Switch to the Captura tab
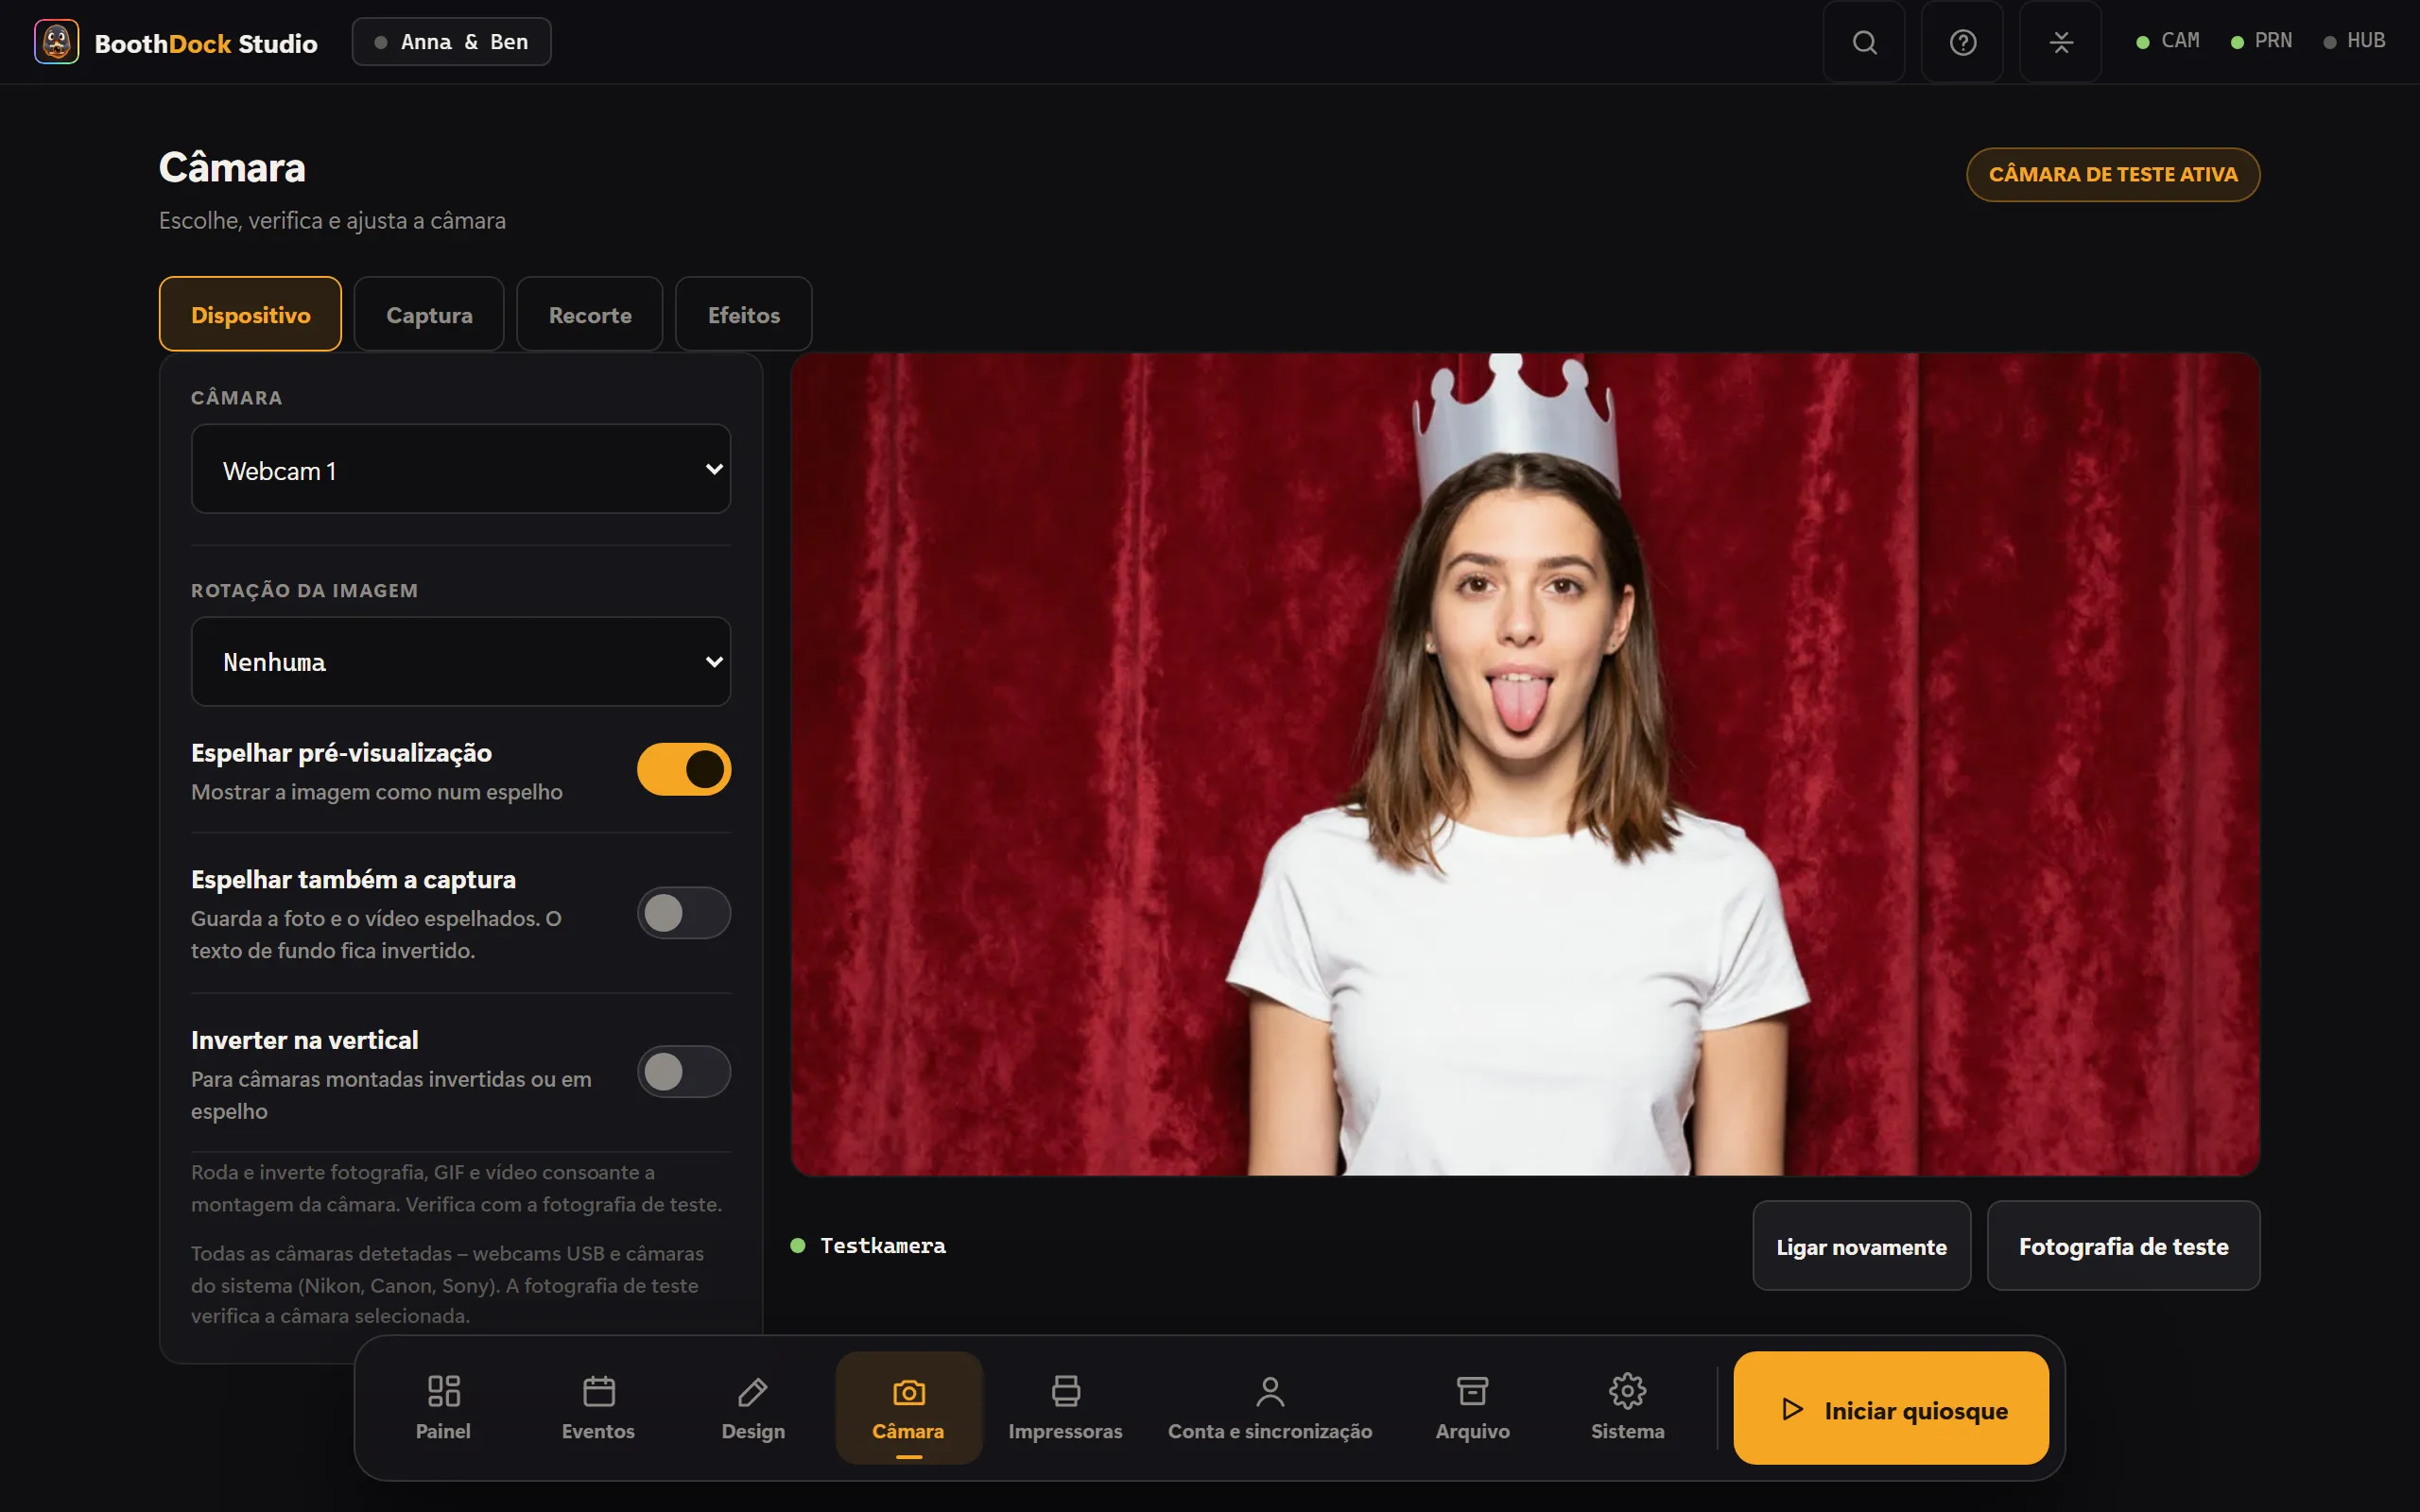Image resolution: width=2420 pixels, height=1512 pixels. click(x=429, y=314)
